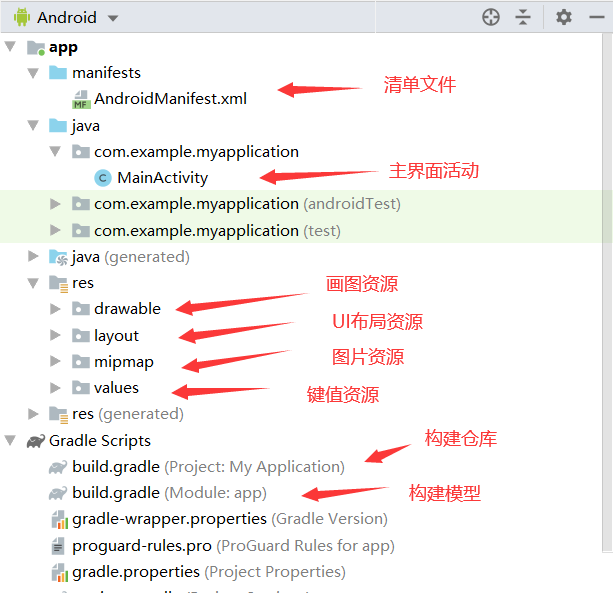Open the MainActivity class
Viewport: 613px width, 593px height.
pos(163,178)
